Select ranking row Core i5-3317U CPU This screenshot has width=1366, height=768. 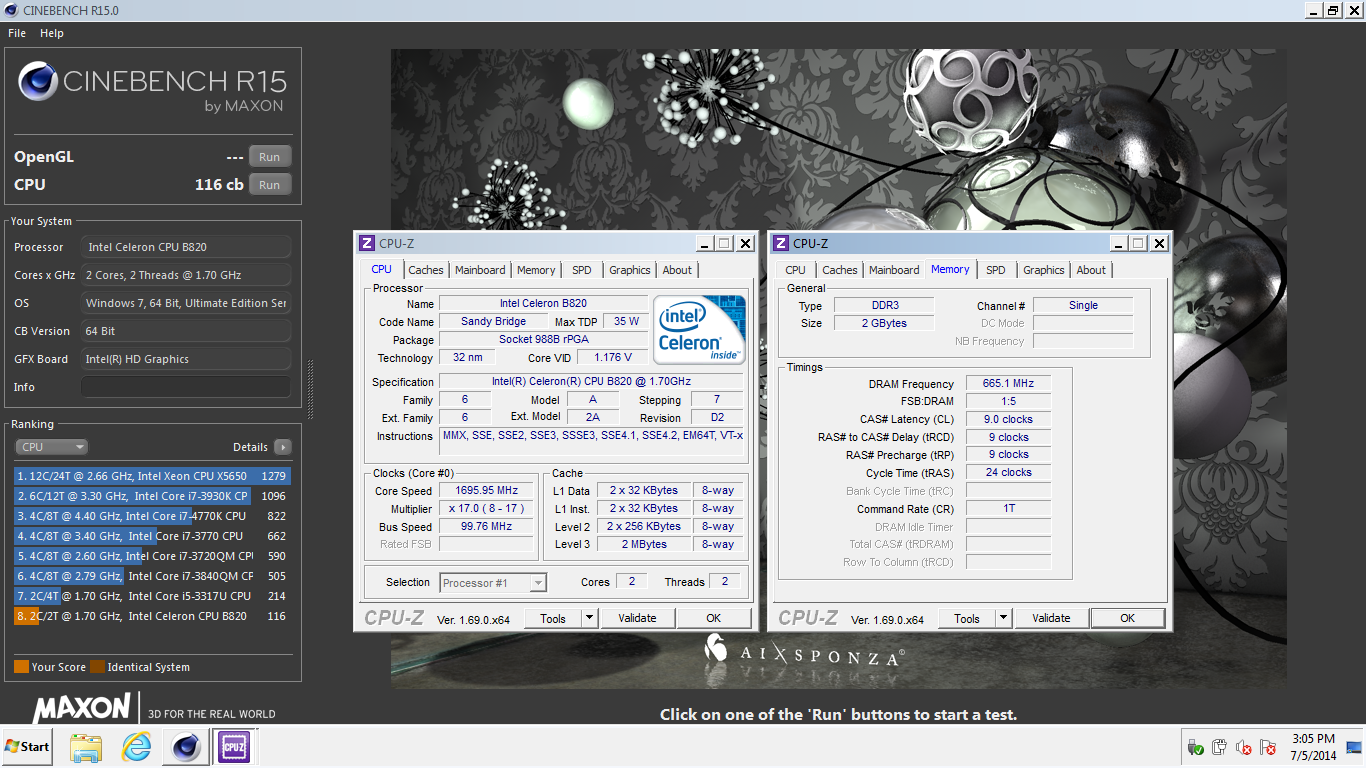pyautogui.click(x=152, y=596)
